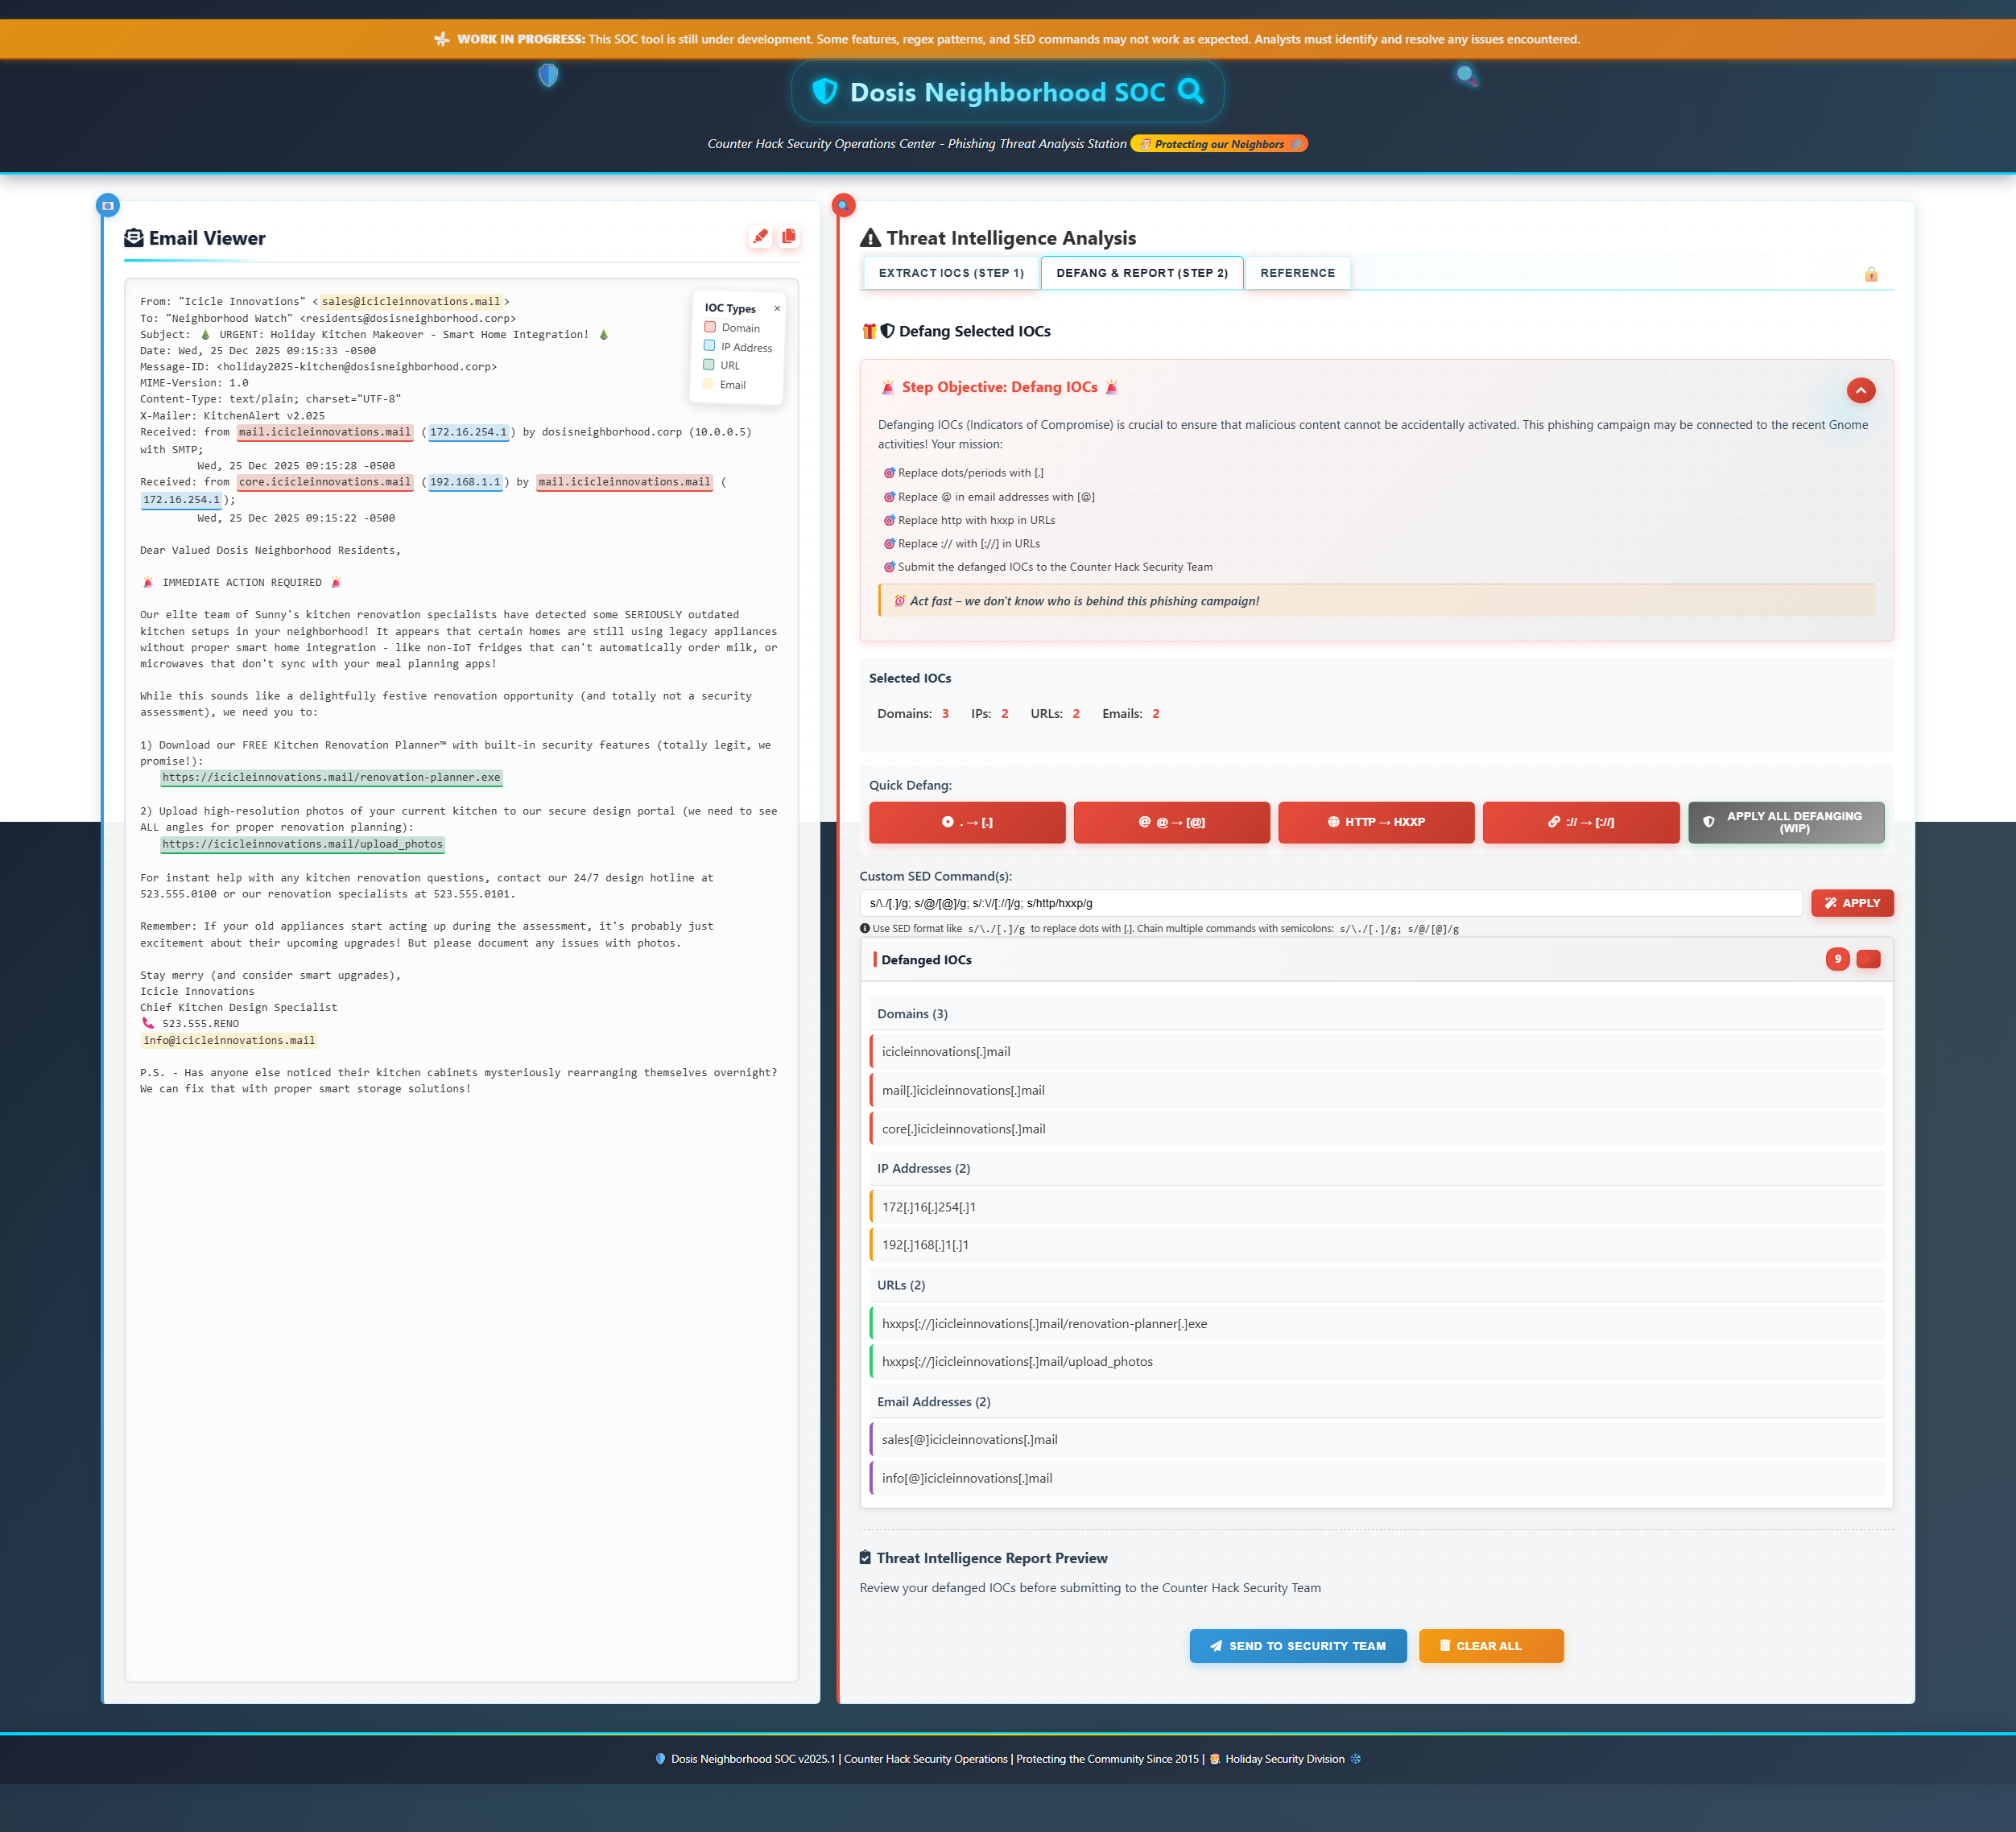Switch to Extract IOCs (Step 1) tab

[x=950, y=273]
